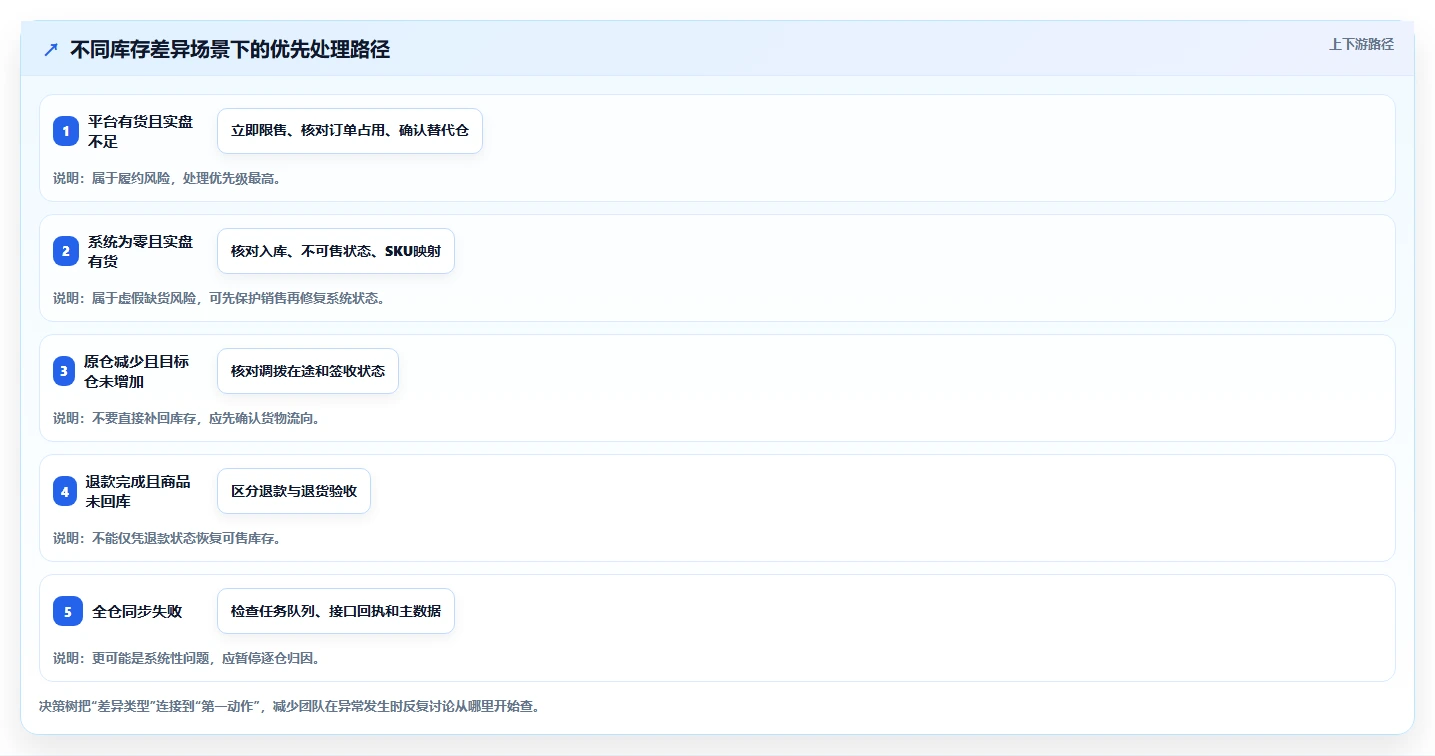Click the note about 虚假缺货风险
This screenshot has height=756, width=1435.
(x=223, y=298)
